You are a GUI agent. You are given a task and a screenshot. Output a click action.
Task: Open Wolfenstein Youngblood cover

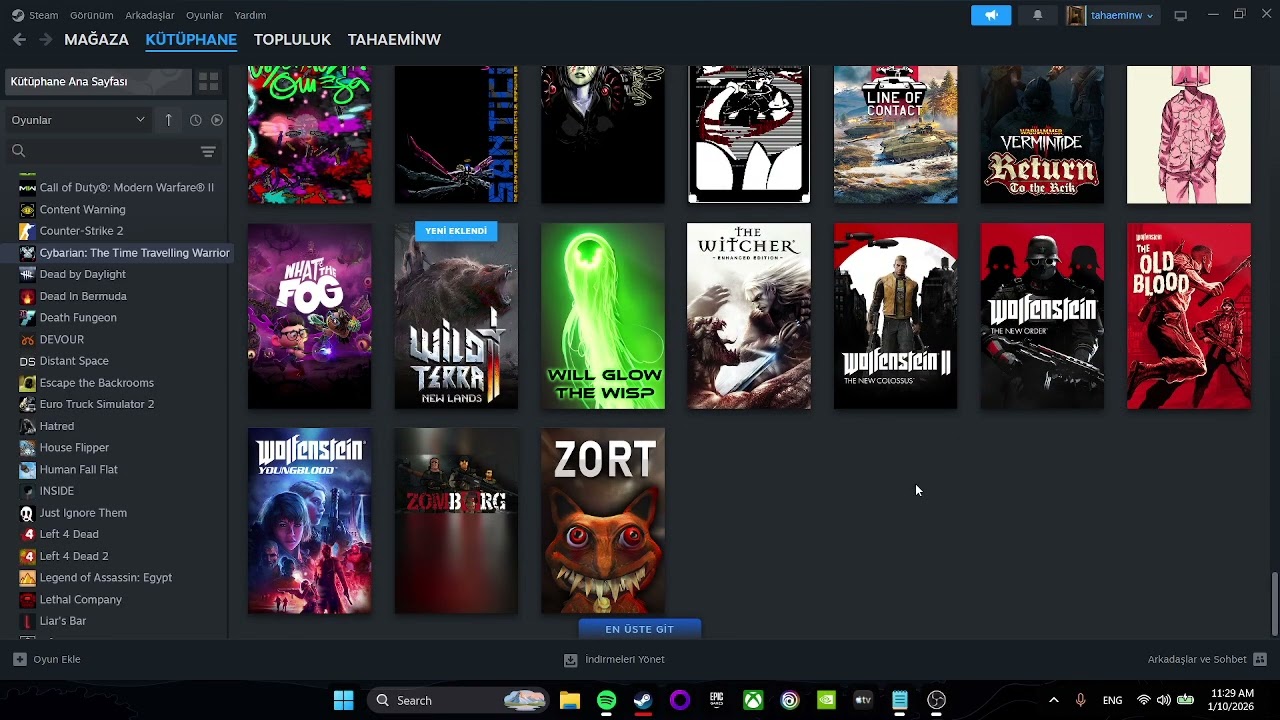coord(310,521)
